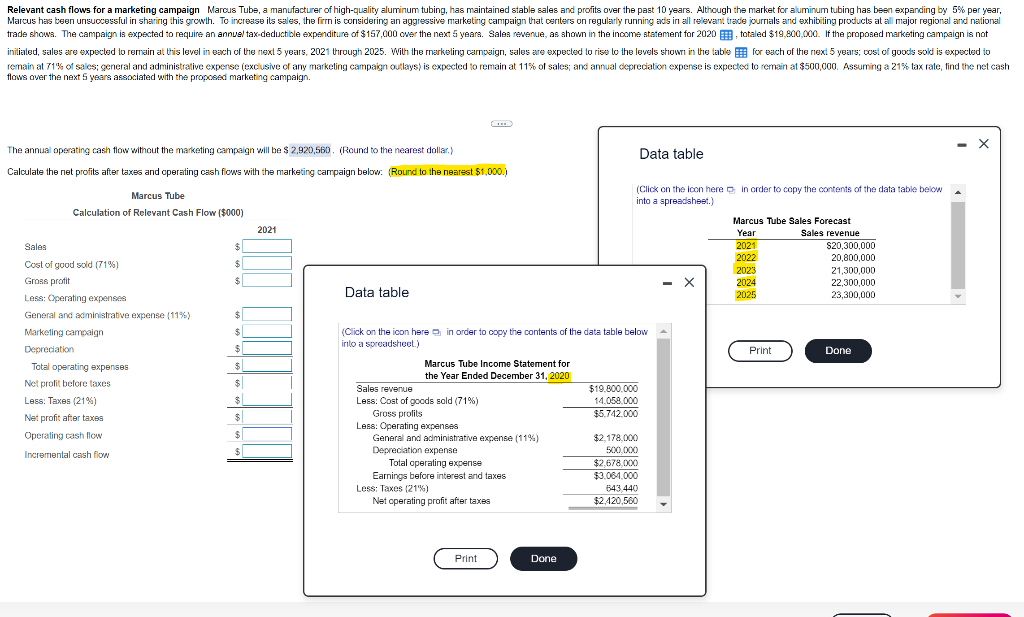Image resolution: width=1024 pixels, height=617 pixels.
Task: Click Done in the income statement dialog
Action: pos(543,558)
